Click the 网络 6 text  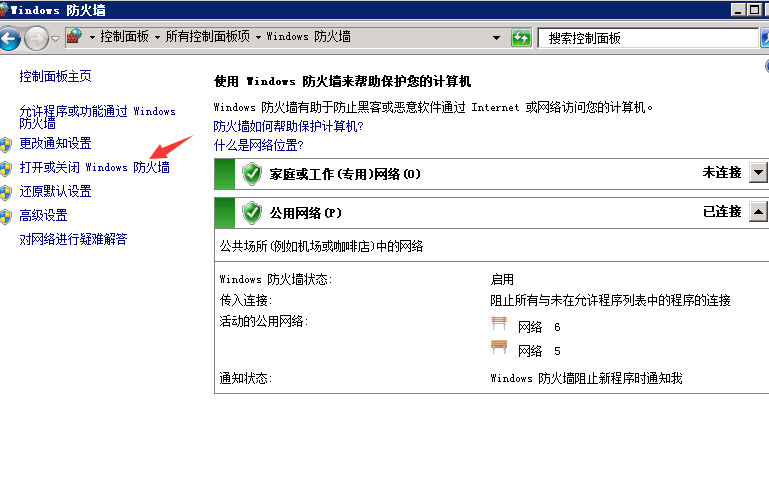(539, 327)
